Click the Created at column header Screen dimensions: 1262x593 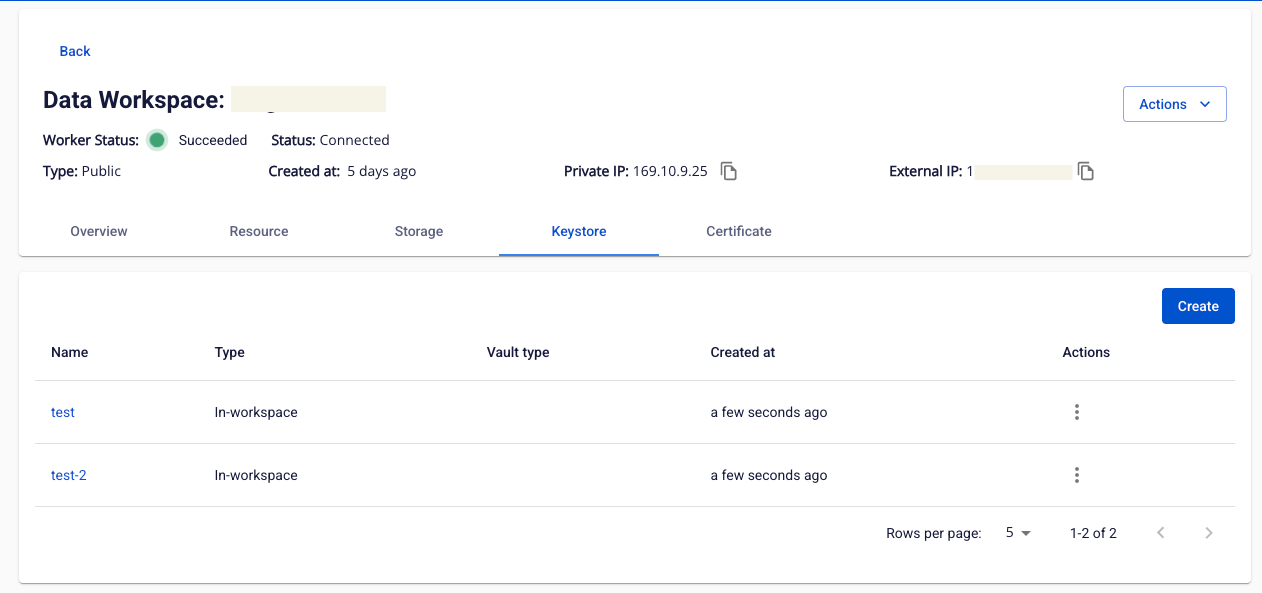(x=743, y=352)
